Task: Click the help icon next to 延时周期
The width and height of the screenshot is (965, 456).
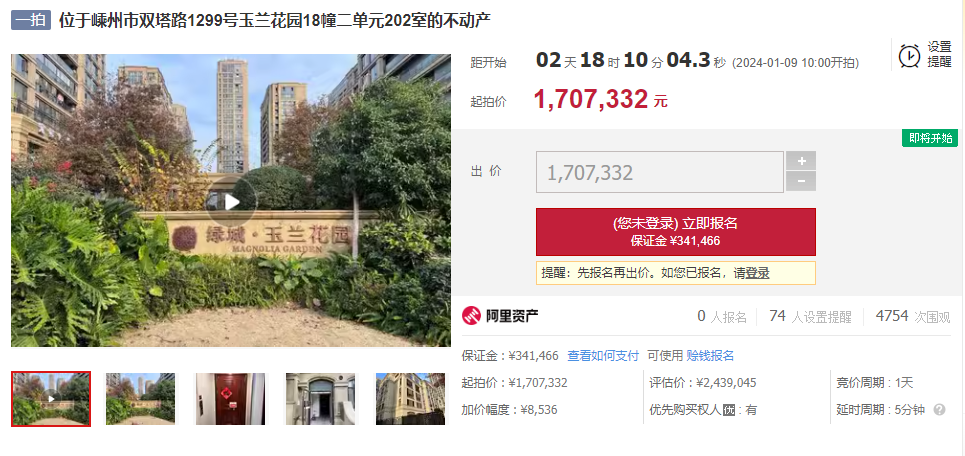Action: coord(939,409)
